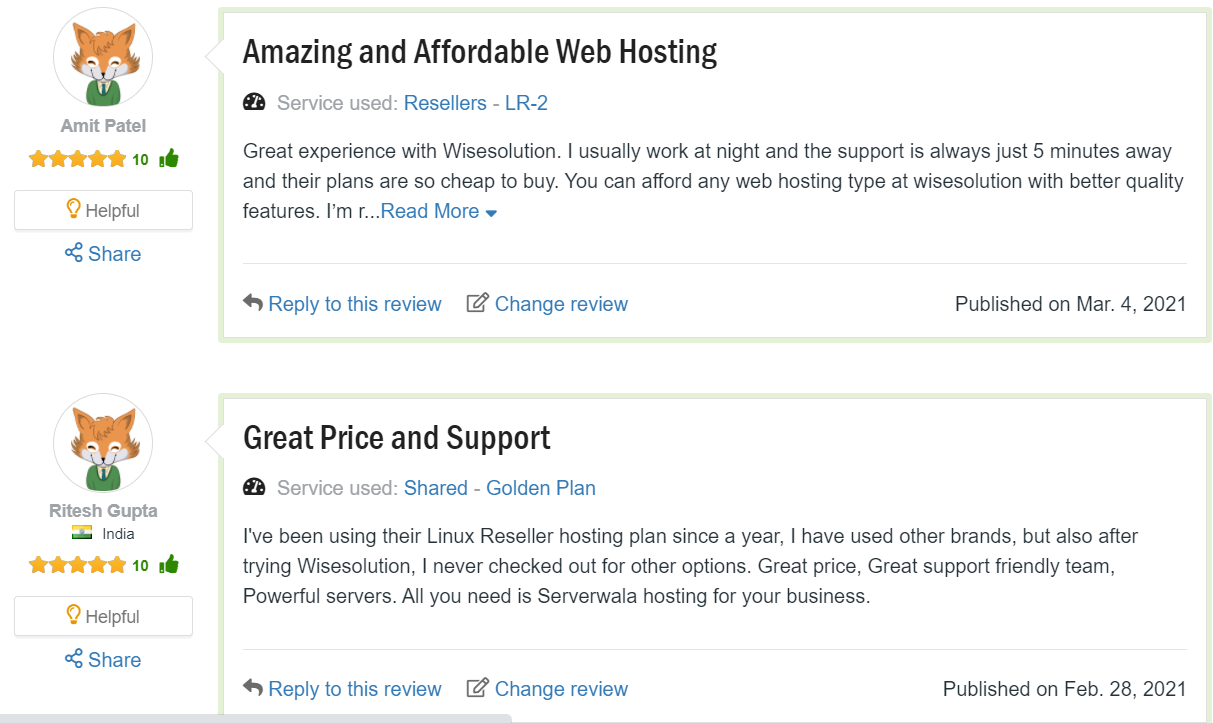Click Ritesh Gupta's fox avatar
The image size is (1213, 723).
tap(102, 443)
